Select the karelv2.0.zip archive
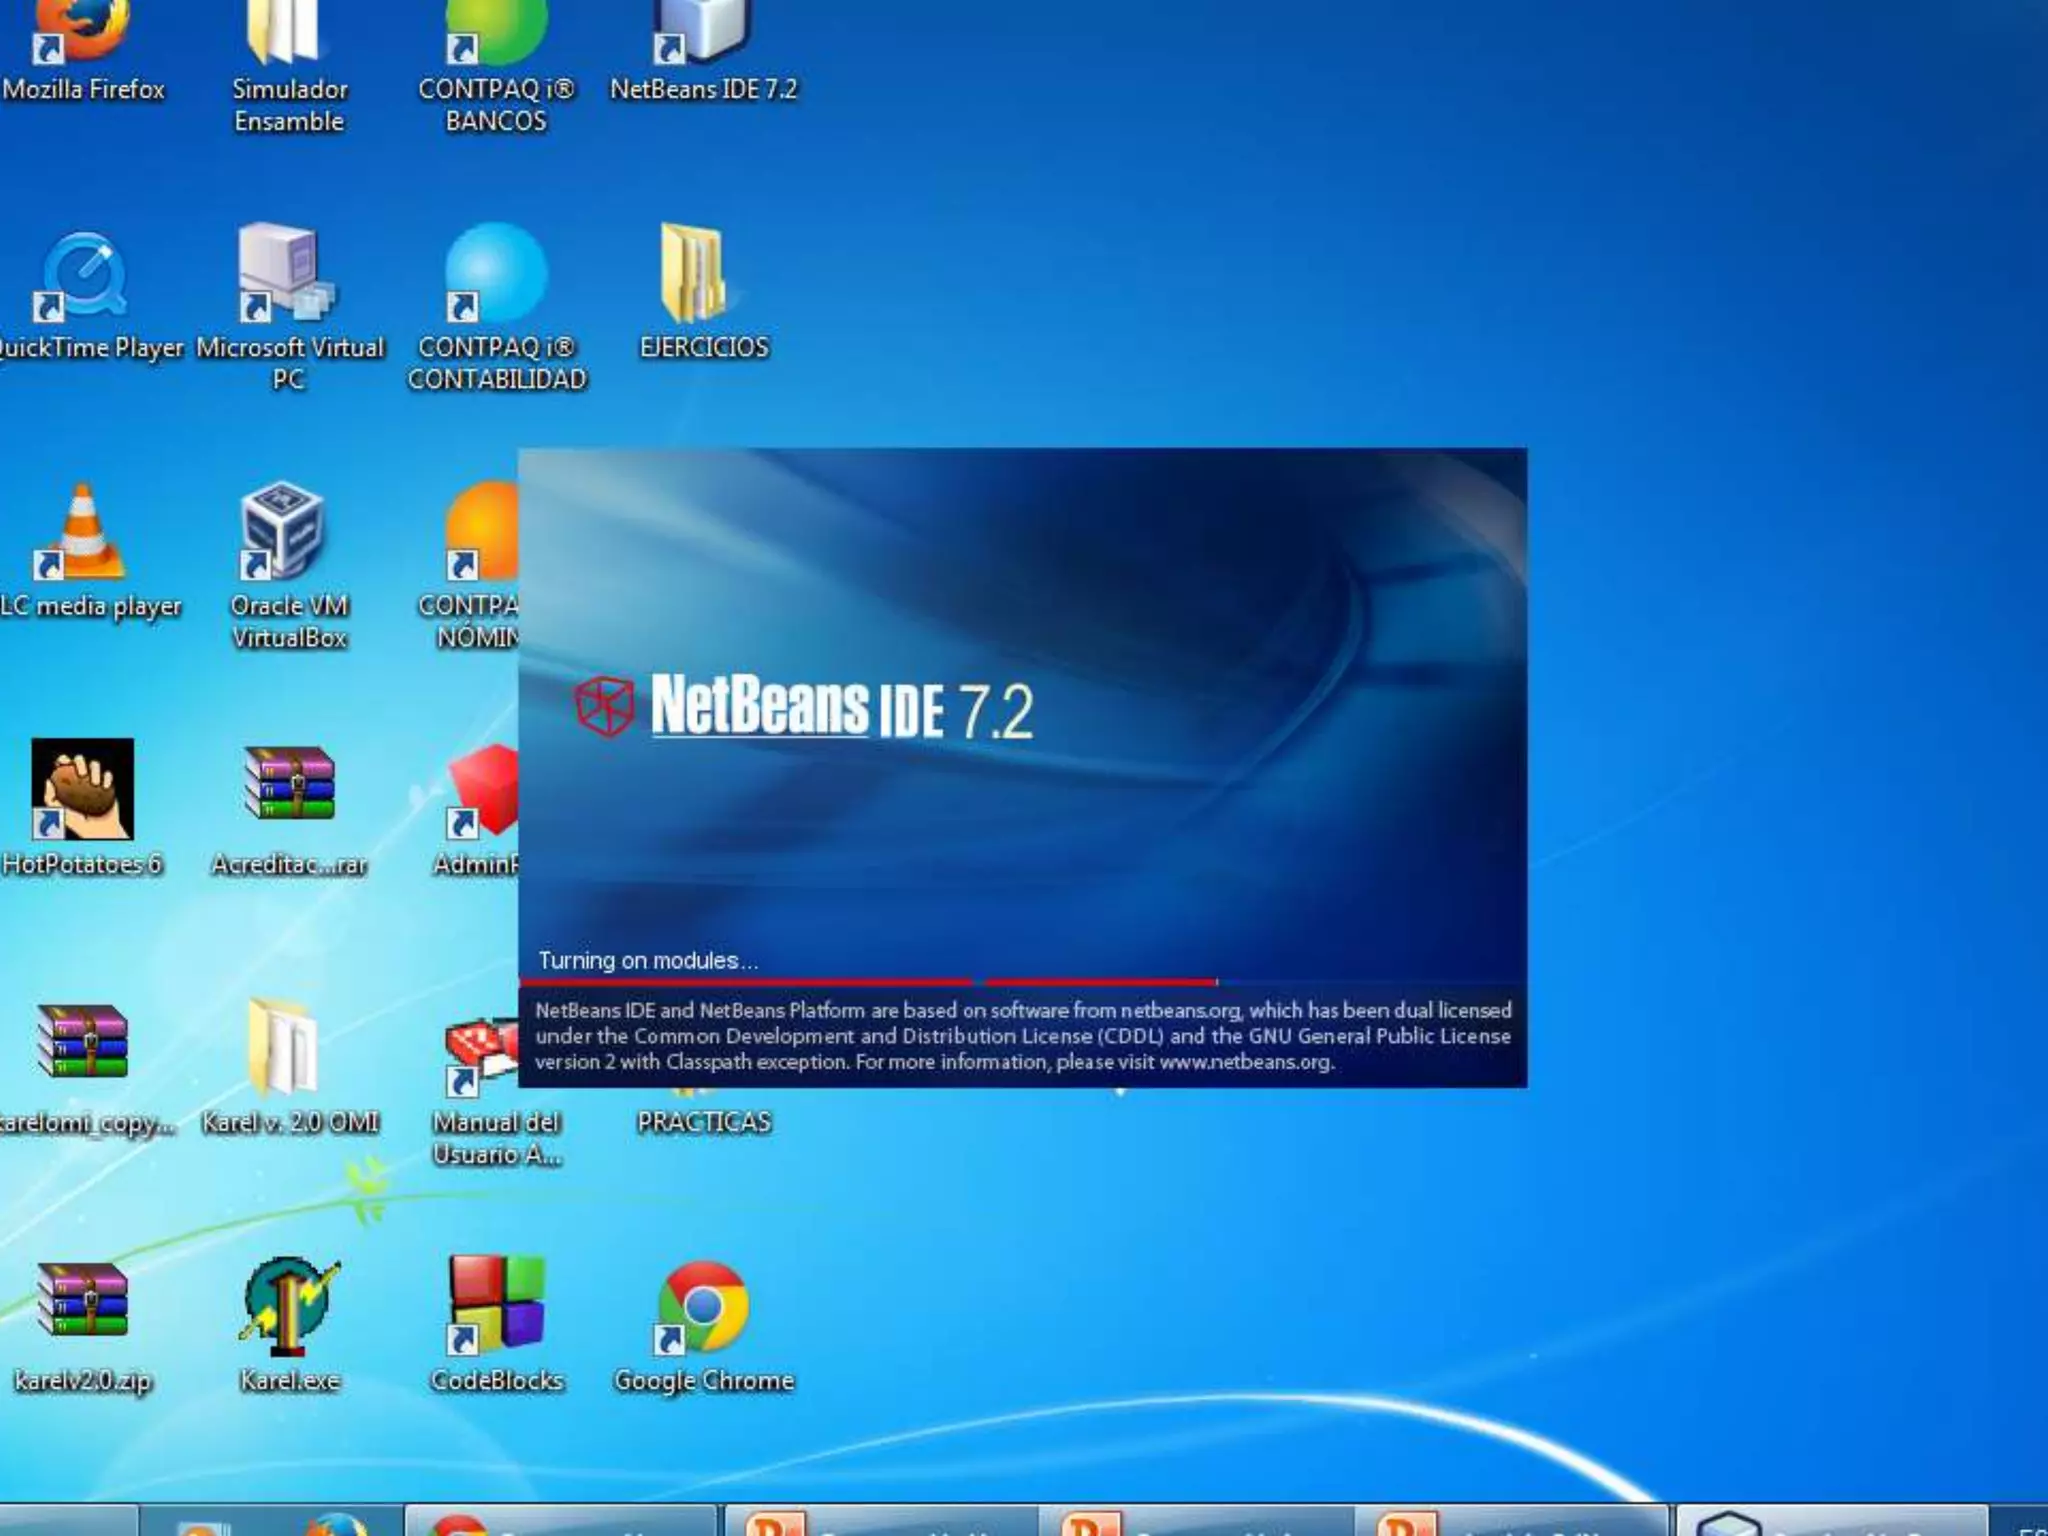This screenshot has height=1536, width=2048. click(x=82, y=1300)
